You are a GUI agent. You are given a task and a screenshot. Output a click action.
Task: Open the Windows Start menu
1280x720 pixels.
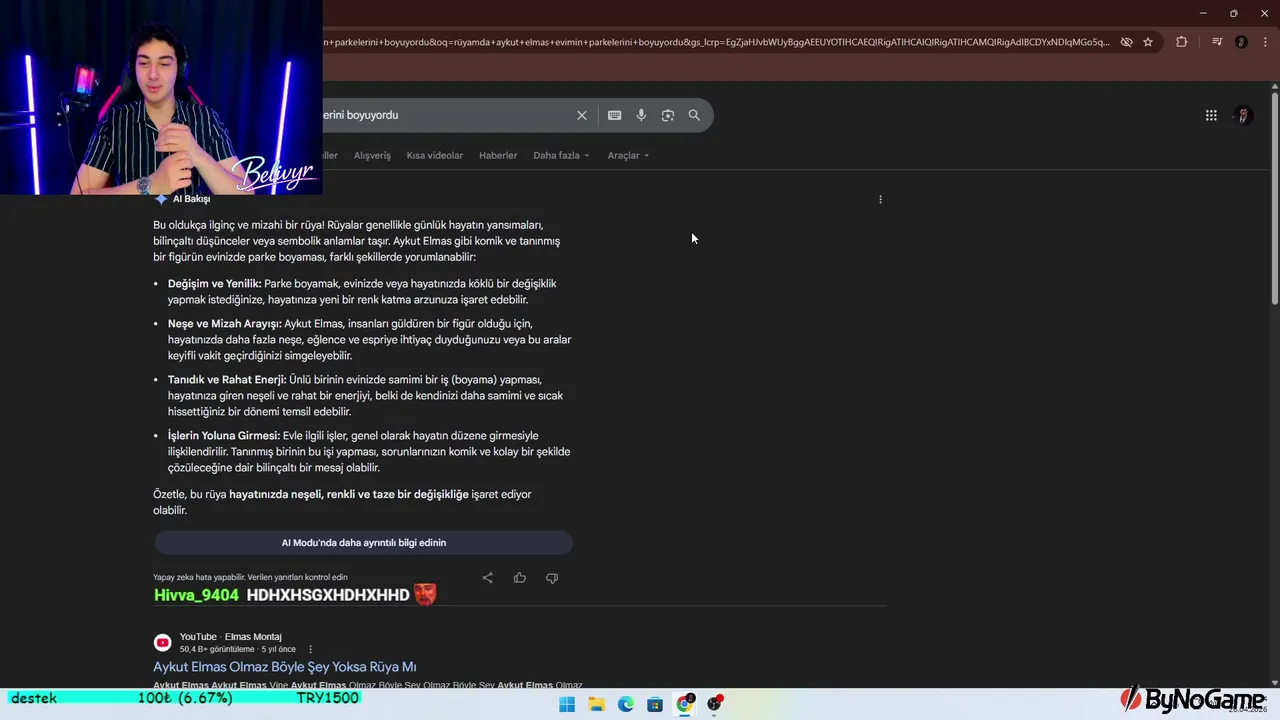click(x=567, y=704)
